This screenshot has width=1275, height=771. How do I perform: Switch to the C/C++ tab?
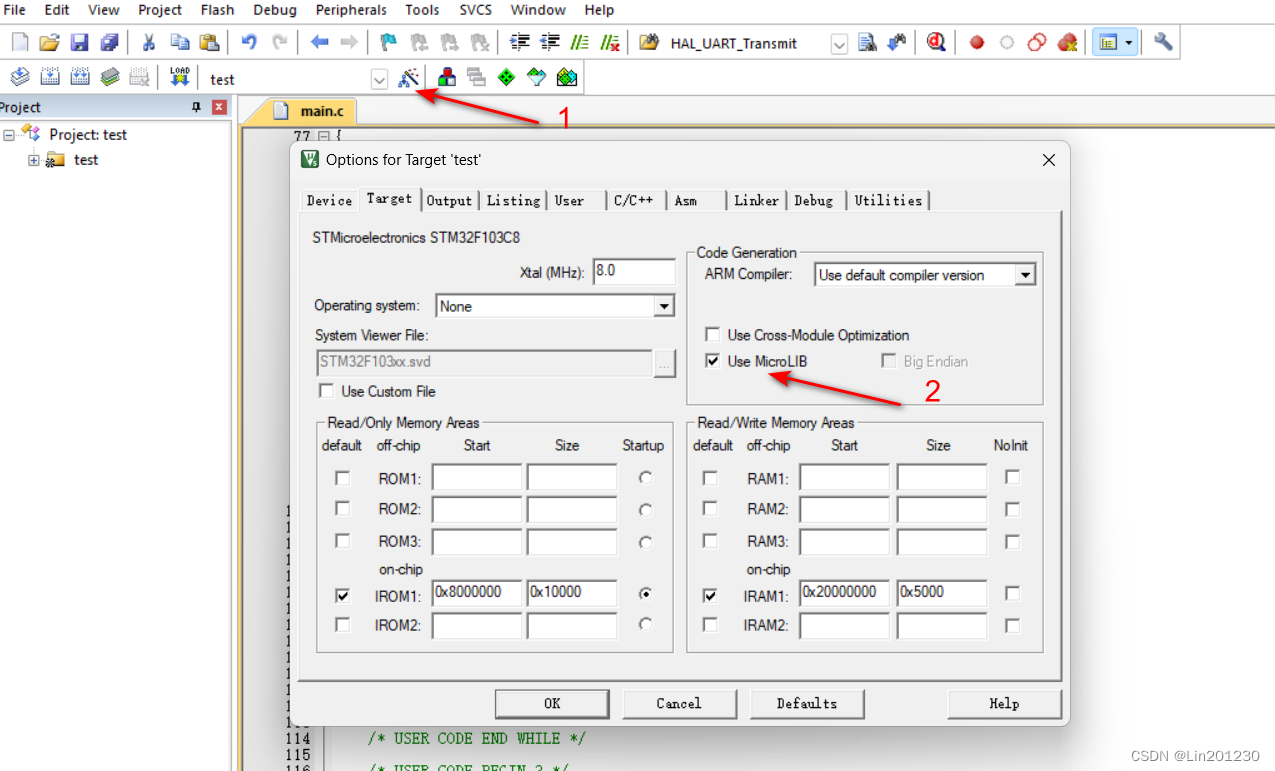[x=634, y=201]
